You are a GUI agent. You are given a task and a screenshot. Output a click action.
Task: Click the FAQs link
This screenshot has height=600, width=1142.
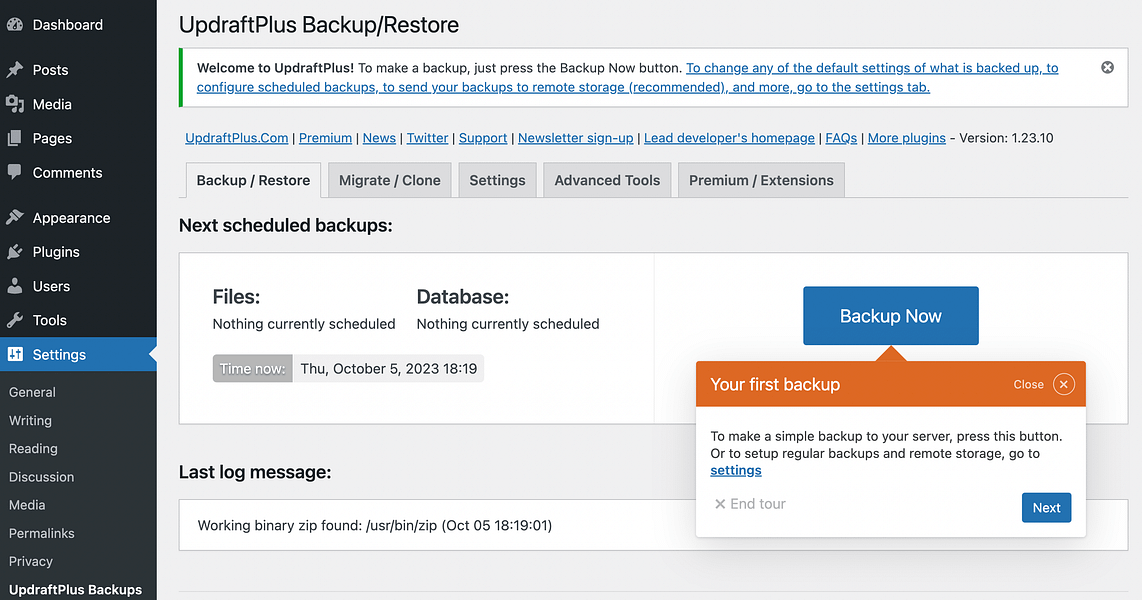tap(841, 138)
